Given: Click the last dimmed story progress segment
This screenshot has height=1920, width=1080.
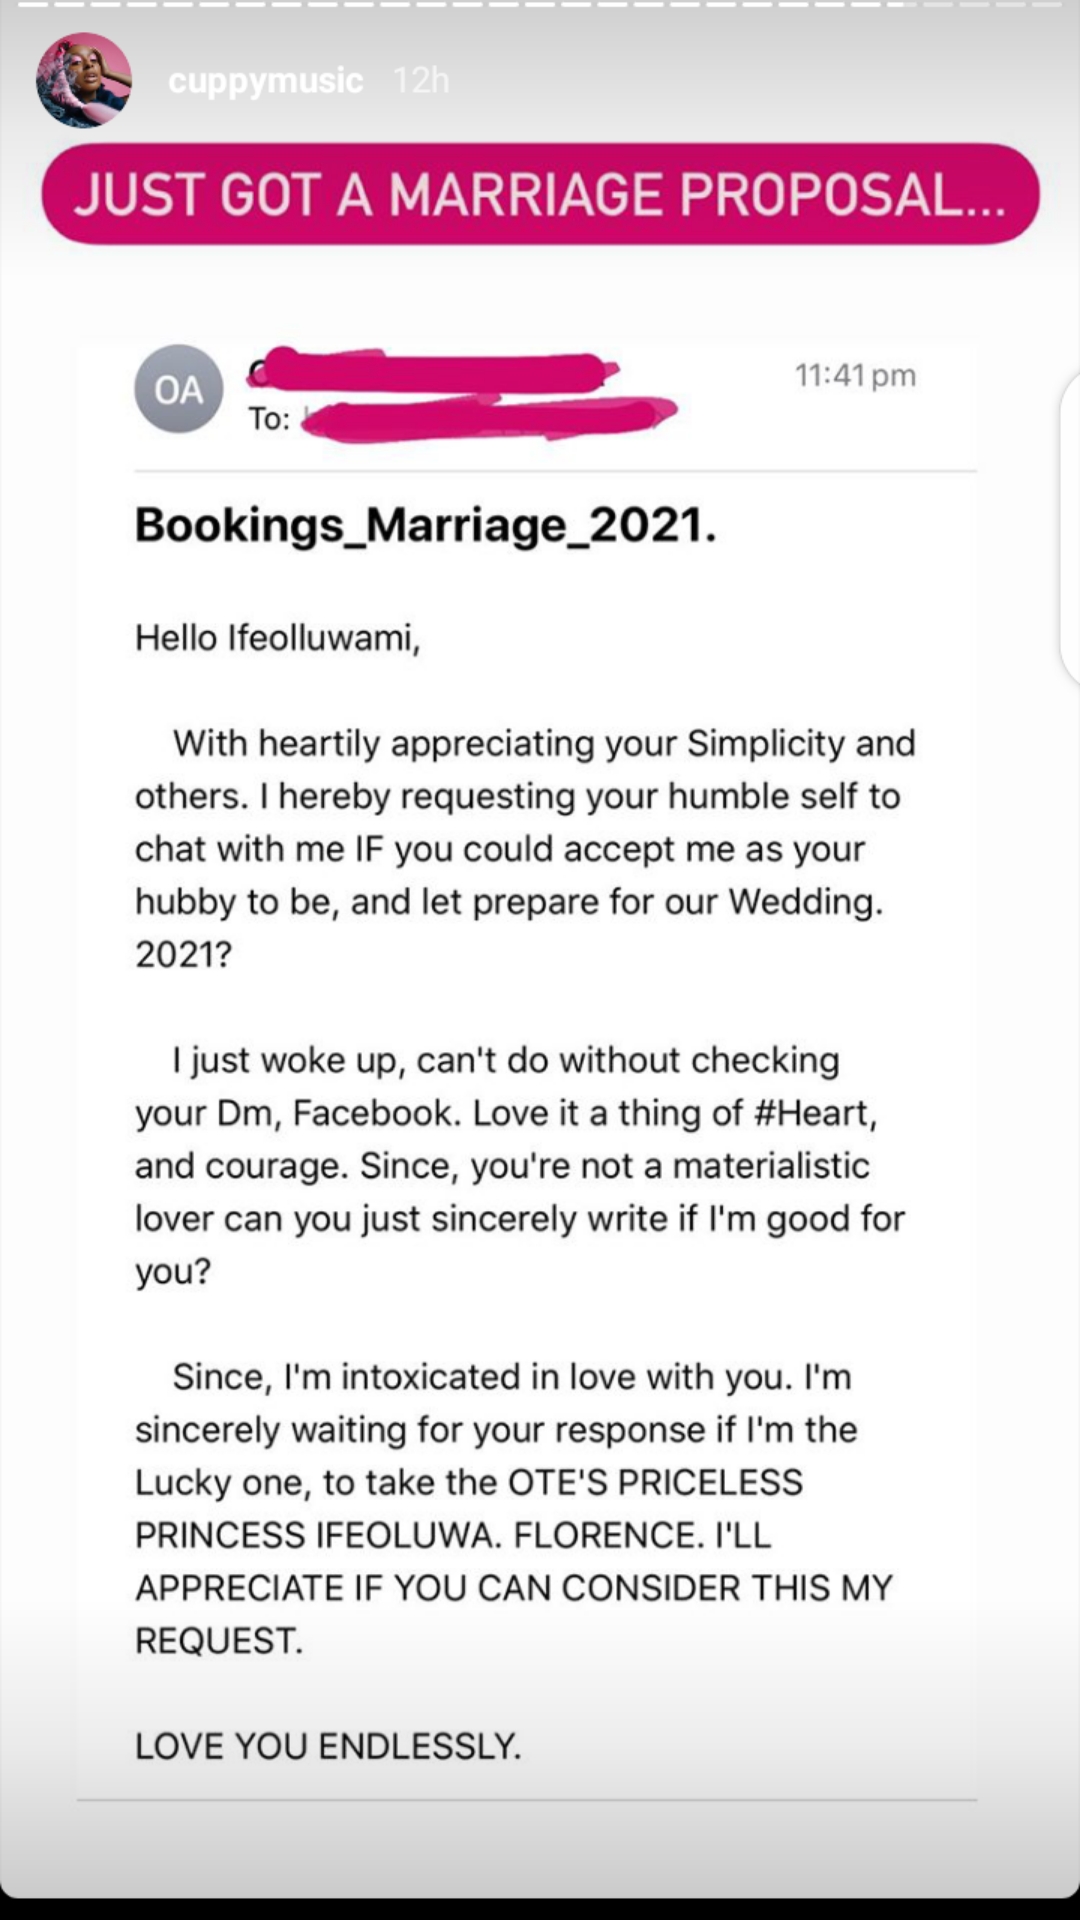Looking at the screenshot, I should pos(1046,4).
